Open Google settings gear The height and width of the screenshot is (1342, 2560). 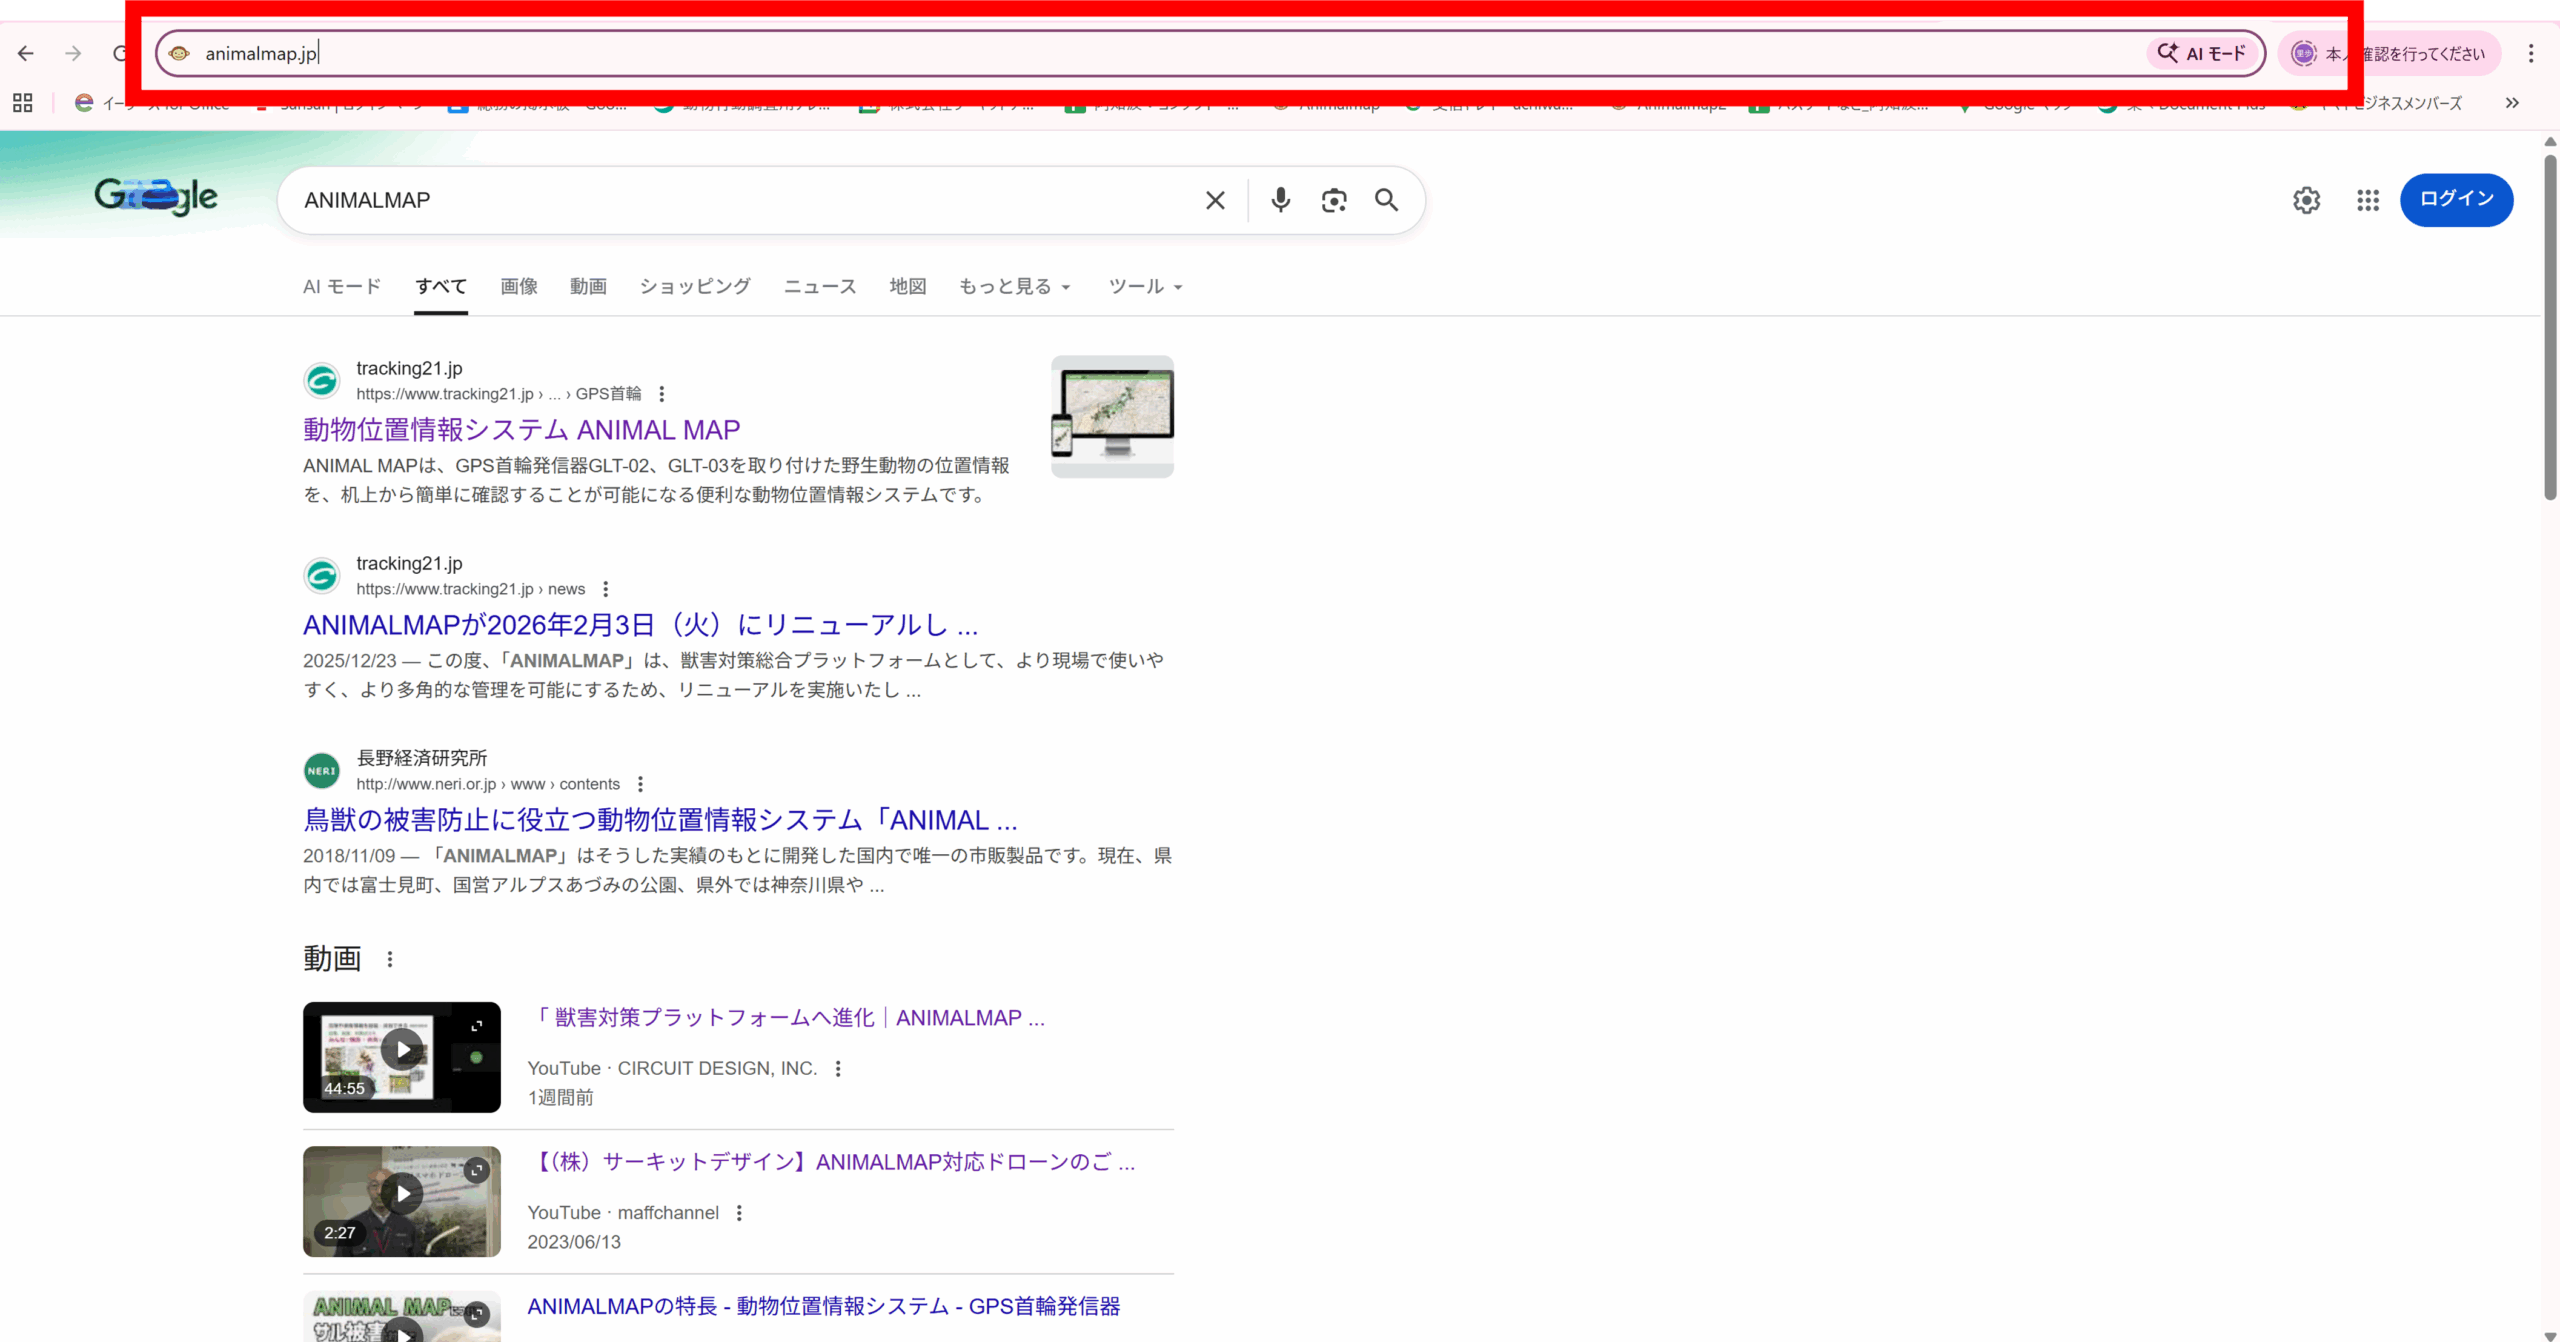pyautogui.click(x=2306, y=200)
